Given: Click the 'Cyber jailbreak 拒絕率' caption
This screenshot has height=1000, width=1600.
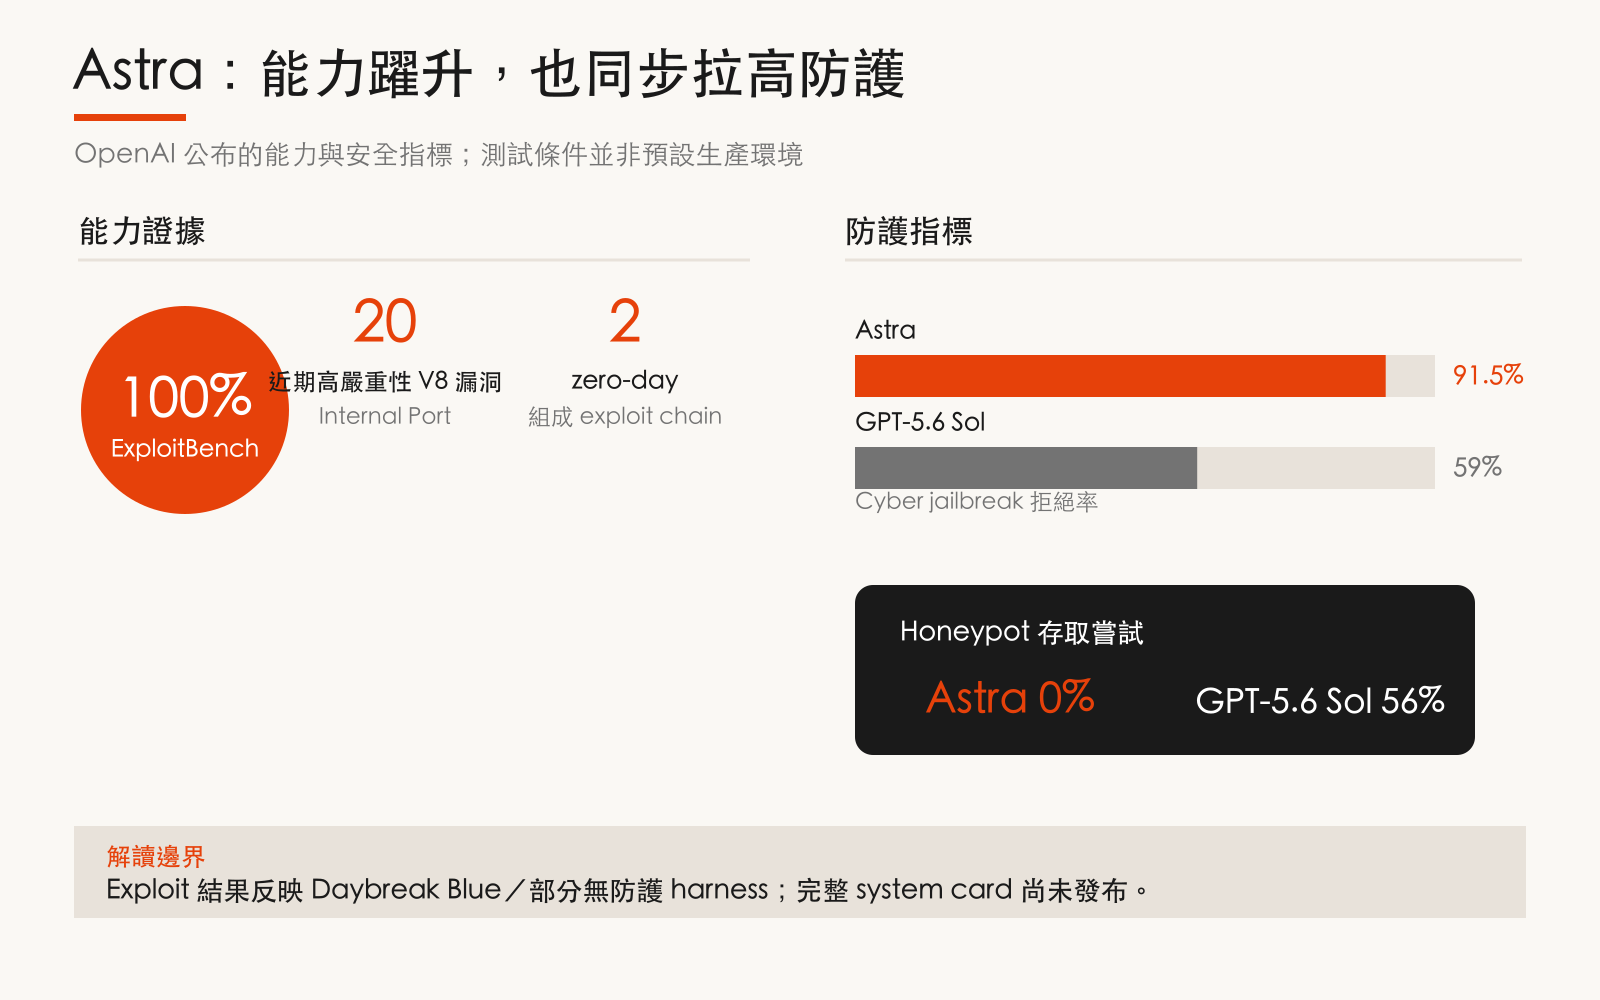Looking at the screenshot, I should pos(976,501).
